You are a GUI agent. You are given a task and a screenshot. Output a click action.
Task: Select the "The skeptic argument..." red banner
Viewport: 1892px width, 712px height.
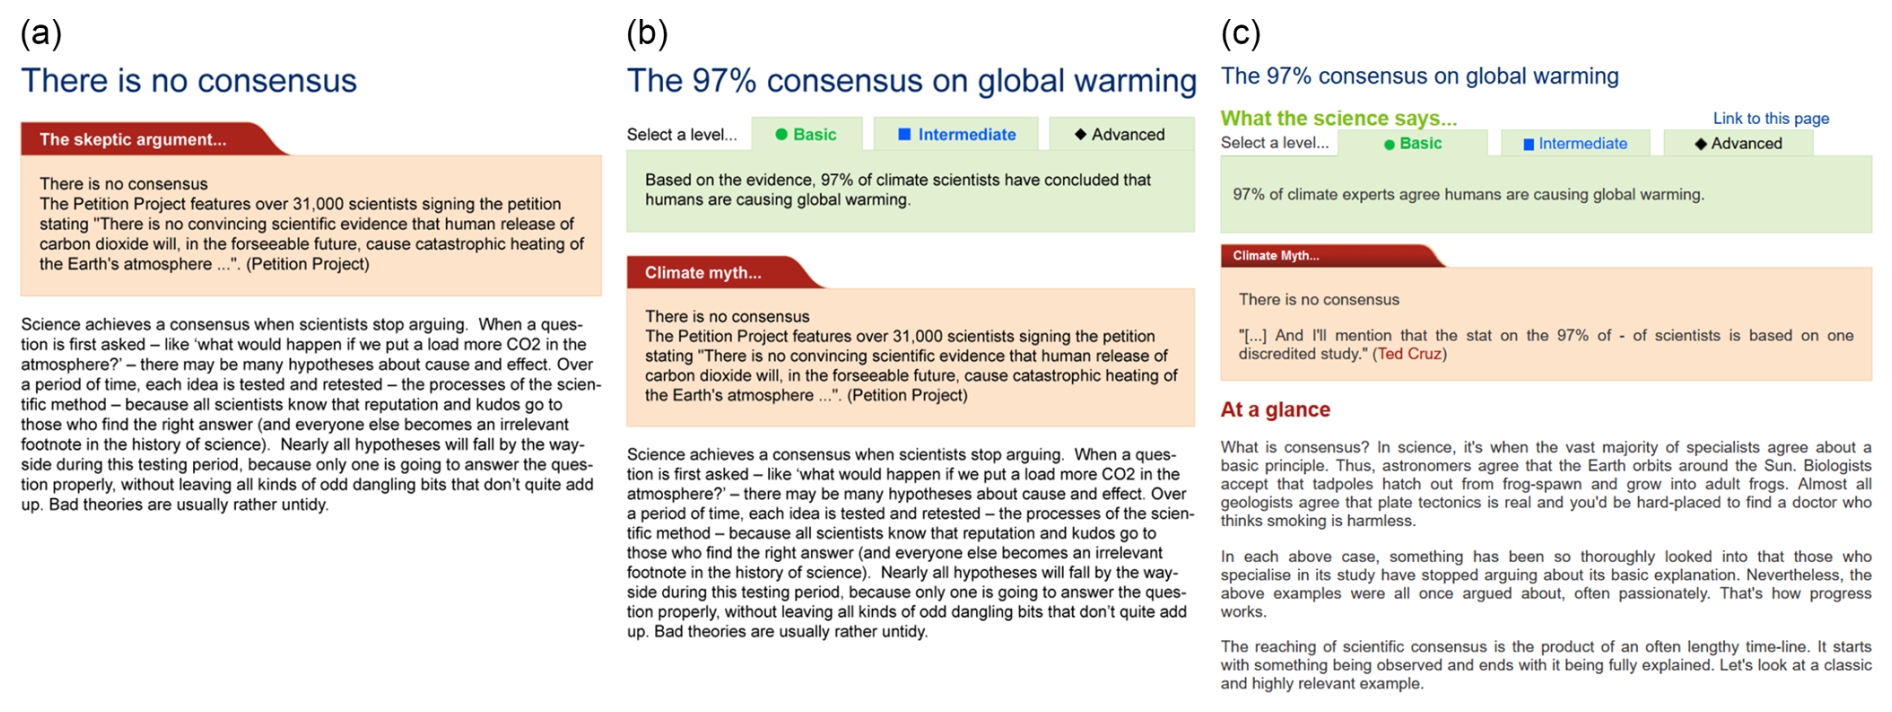tap(133, 139)
